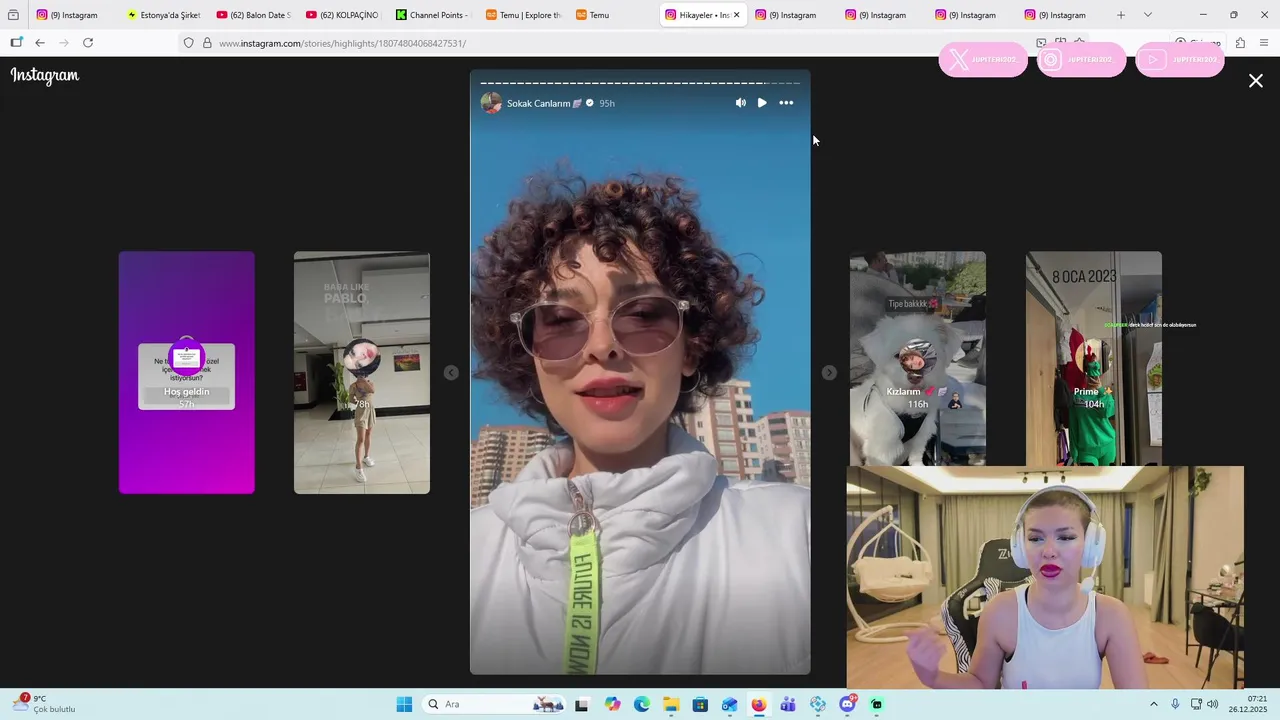Switch to Channel Points tab
Viewport: 1280px width, 720px height.
433,15
